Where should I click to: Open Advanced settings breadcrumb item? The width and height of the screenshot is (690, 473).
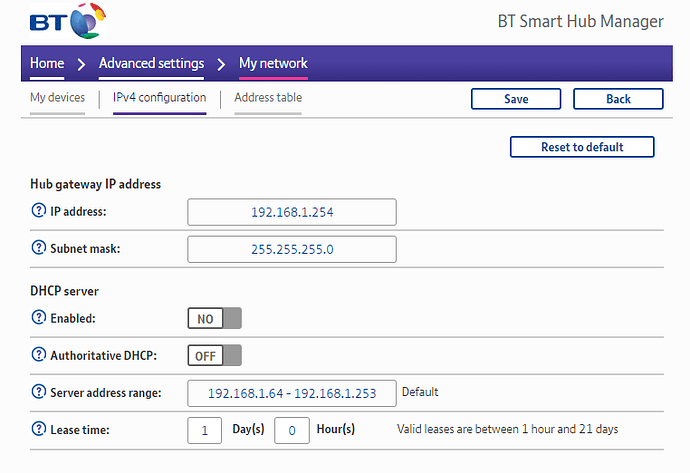coord(151,64)
